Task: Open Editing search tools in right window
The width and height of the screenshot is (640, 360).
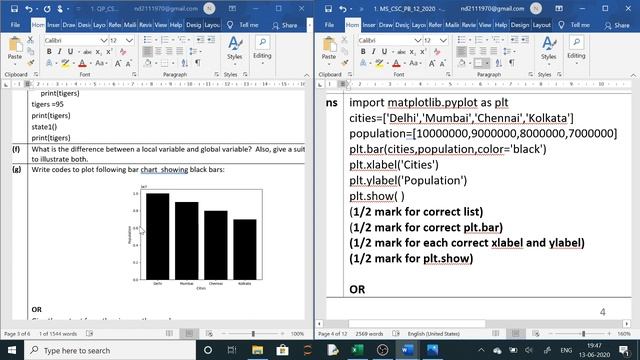Action: [576, 49]
